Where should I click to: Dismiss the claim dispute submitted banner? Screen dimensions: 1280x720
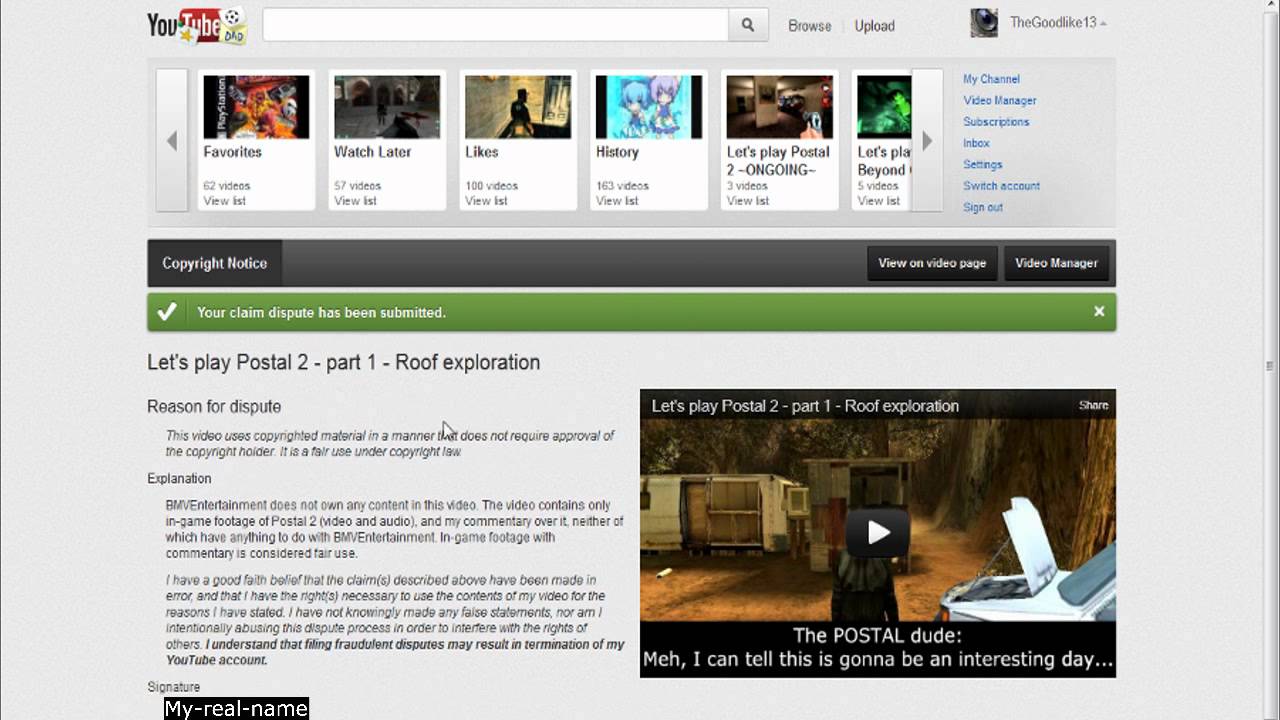(x=1099, y=312)
